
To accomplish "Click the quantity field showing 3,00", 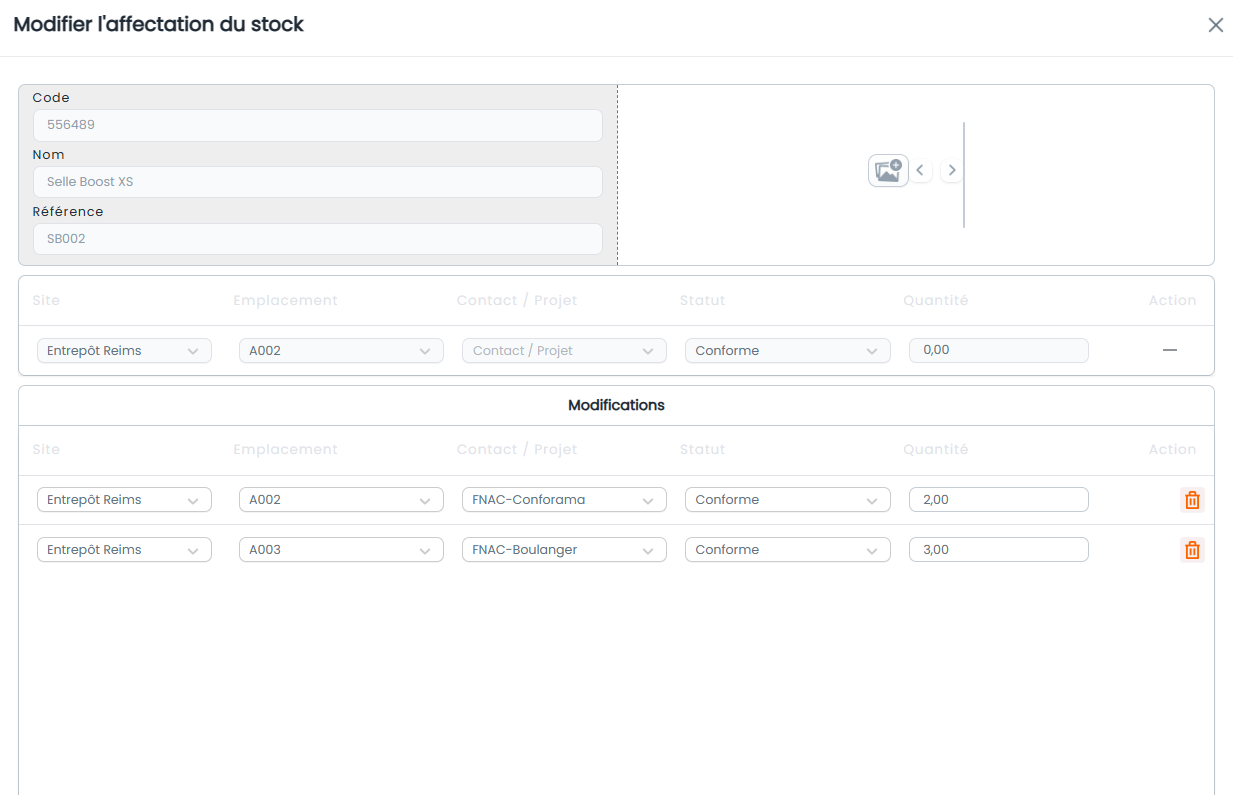I will coord(998,550).
